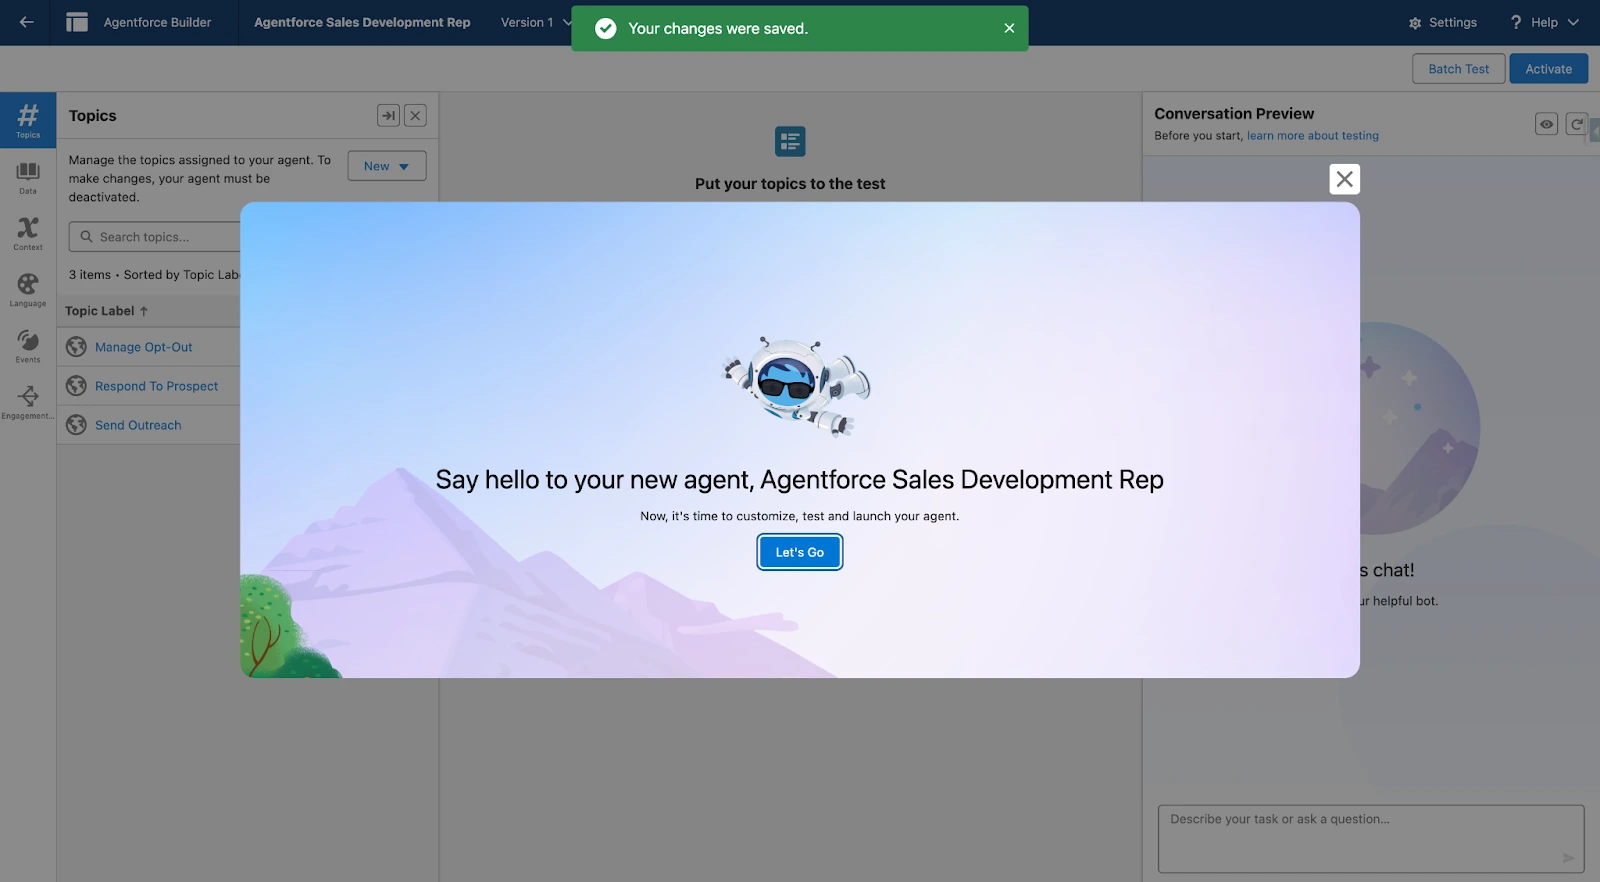Expand the Help menu chevron
This screenshot has height=882, width=1600.
point(1573,22)
